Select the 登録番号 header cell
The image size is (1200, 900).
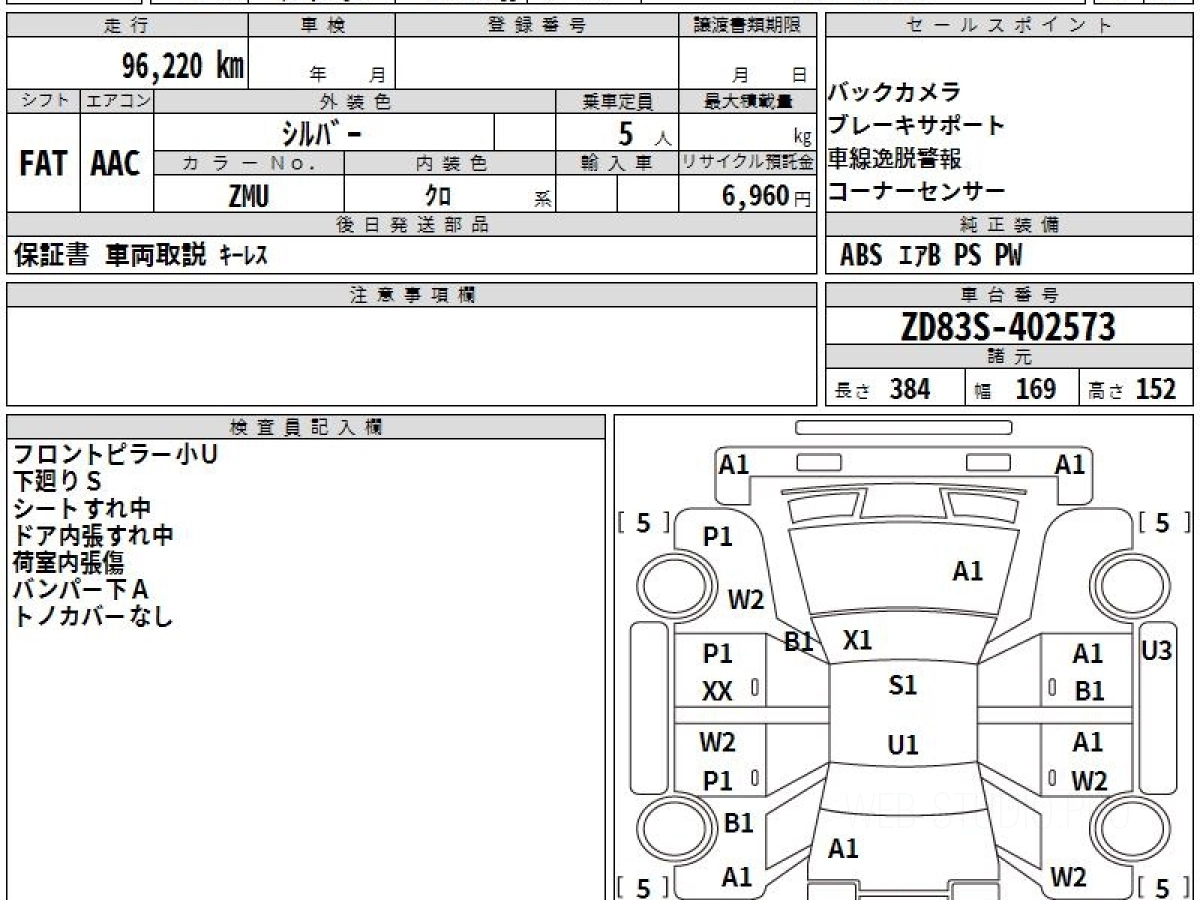(x=537, y=26)
